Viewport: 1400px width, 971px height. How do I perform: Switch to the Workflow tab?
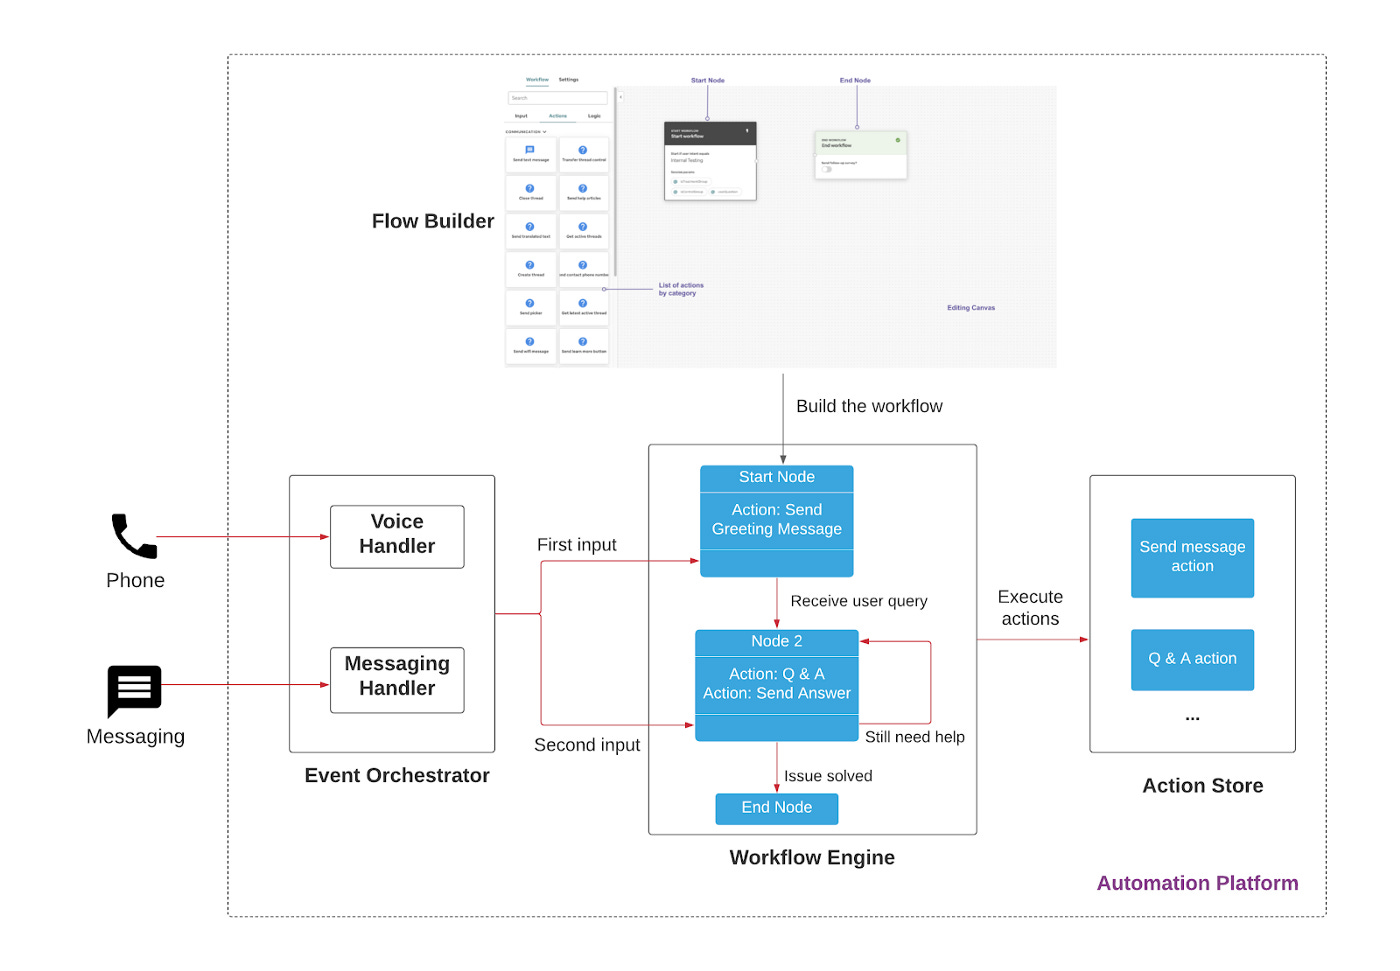pos(537,79)
